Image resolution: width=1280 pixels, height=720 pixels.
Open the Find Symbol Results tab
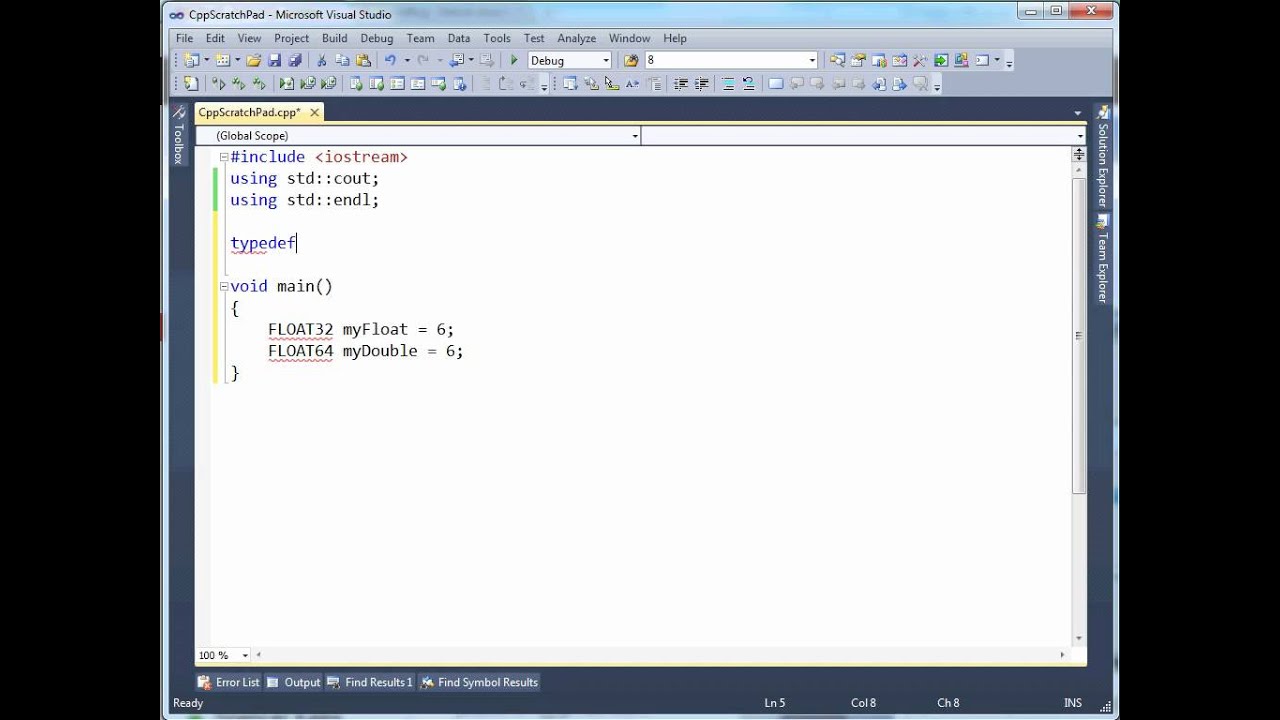click(479, 683)
